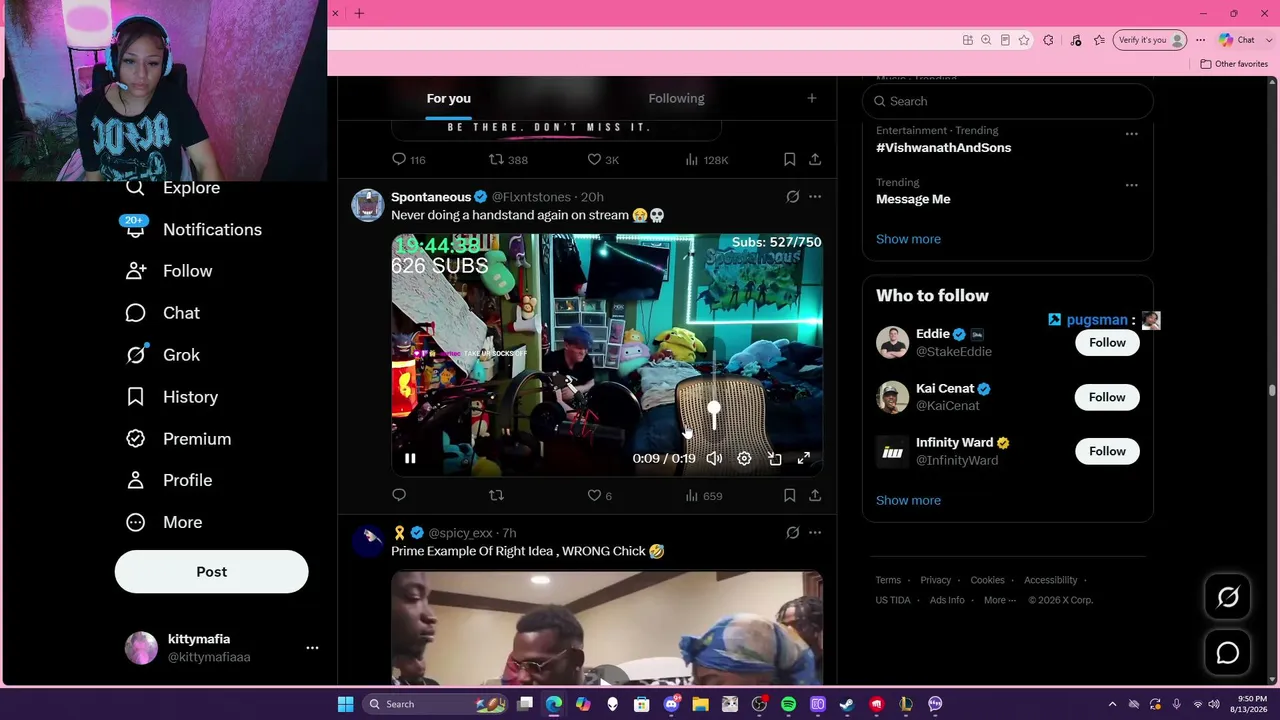
Task: Bookmark the Spontaneous handstand post
Action: pyautogui.click(x=789, y=495)
